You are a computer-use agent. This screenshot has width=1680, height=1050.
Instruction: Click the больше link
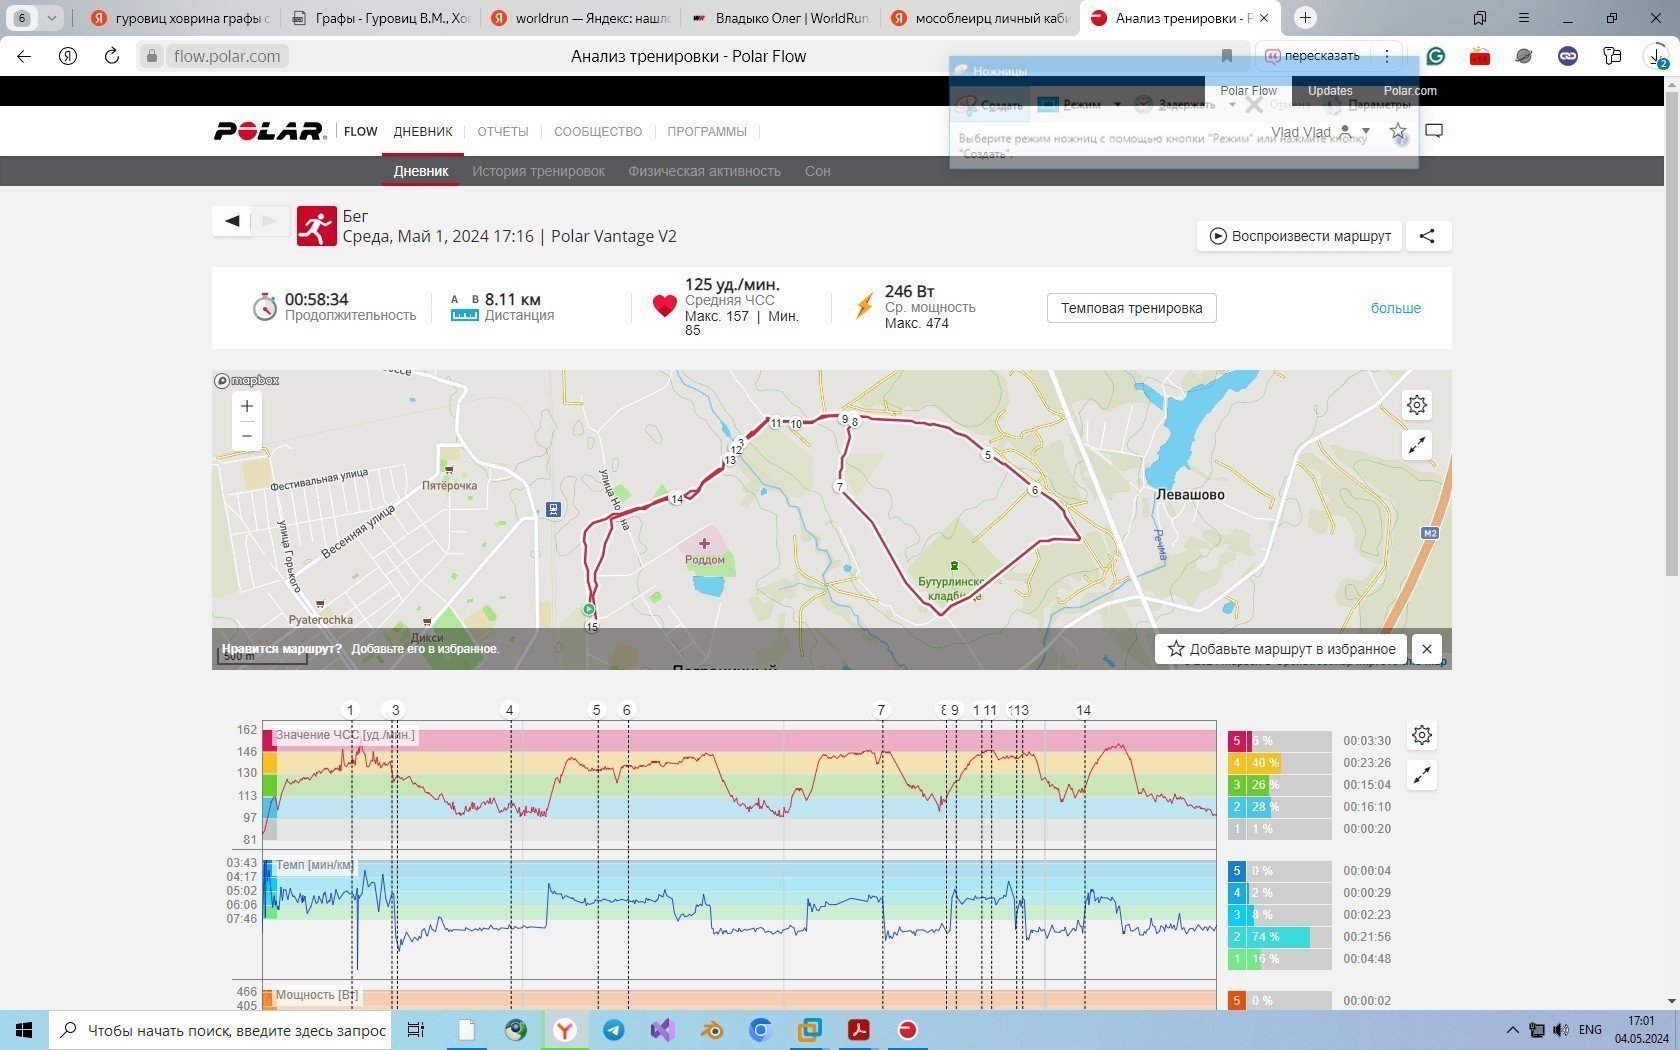click(1396, 308)
